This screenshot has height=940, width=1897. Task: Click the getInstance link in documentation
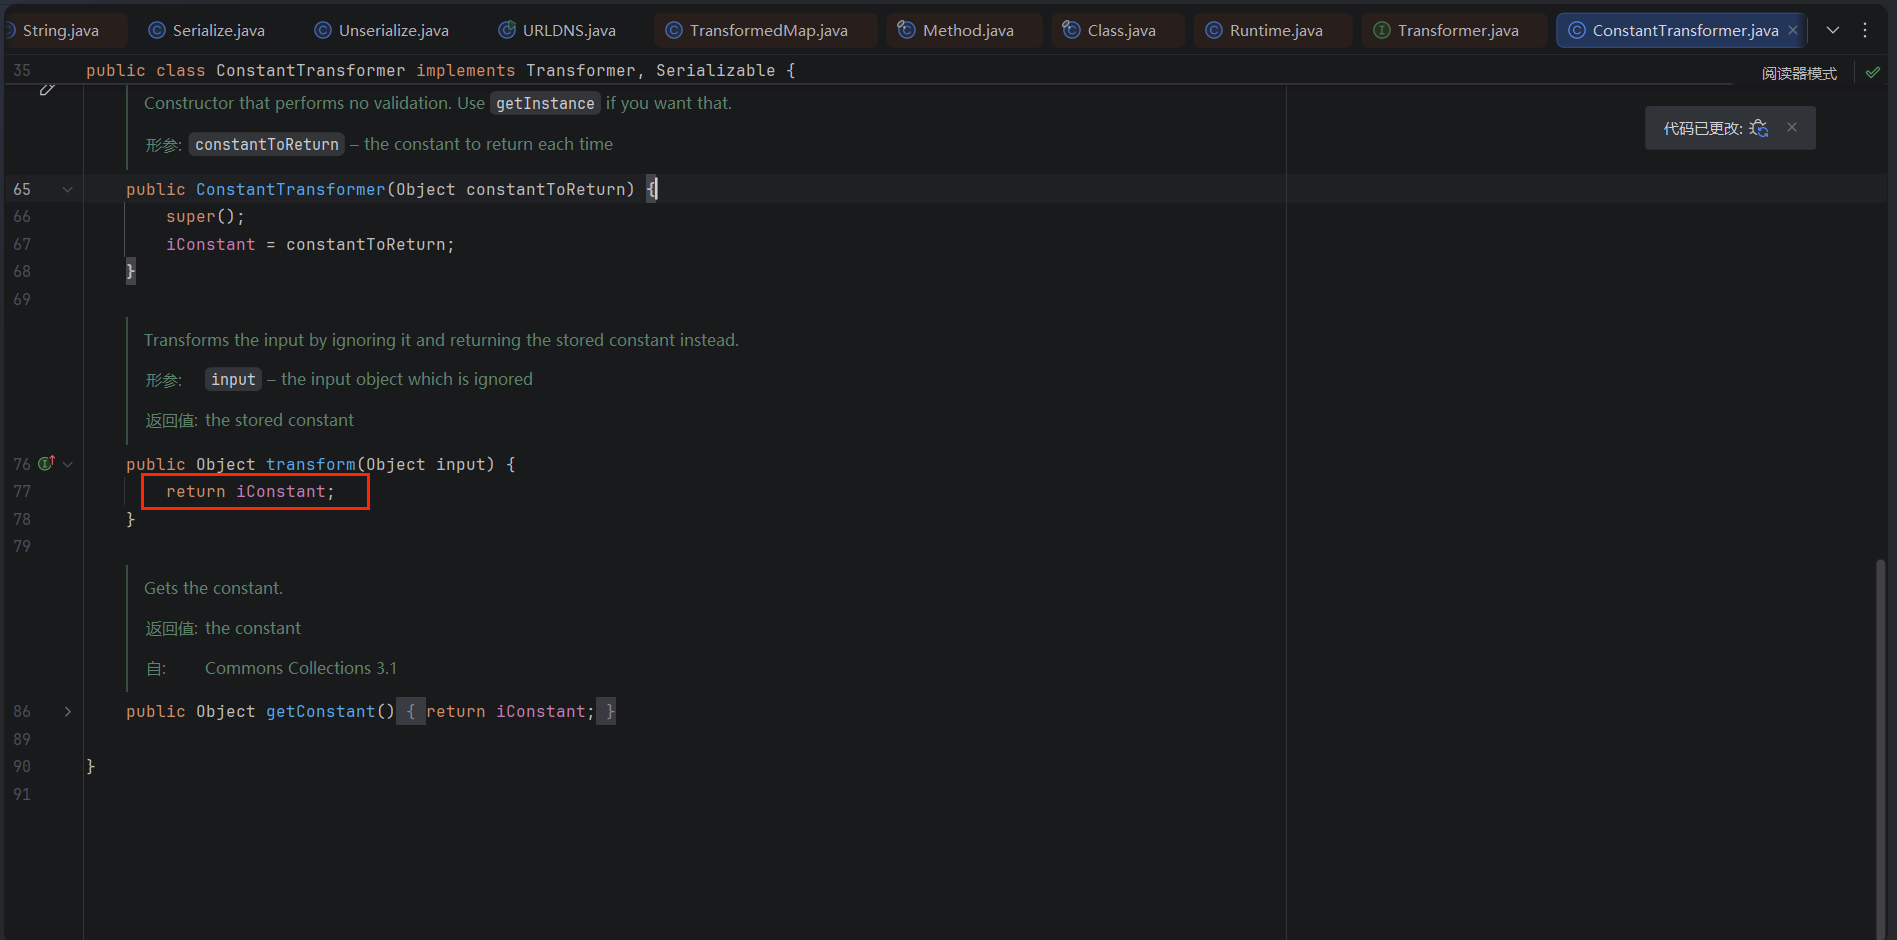[x=545, y=104]
